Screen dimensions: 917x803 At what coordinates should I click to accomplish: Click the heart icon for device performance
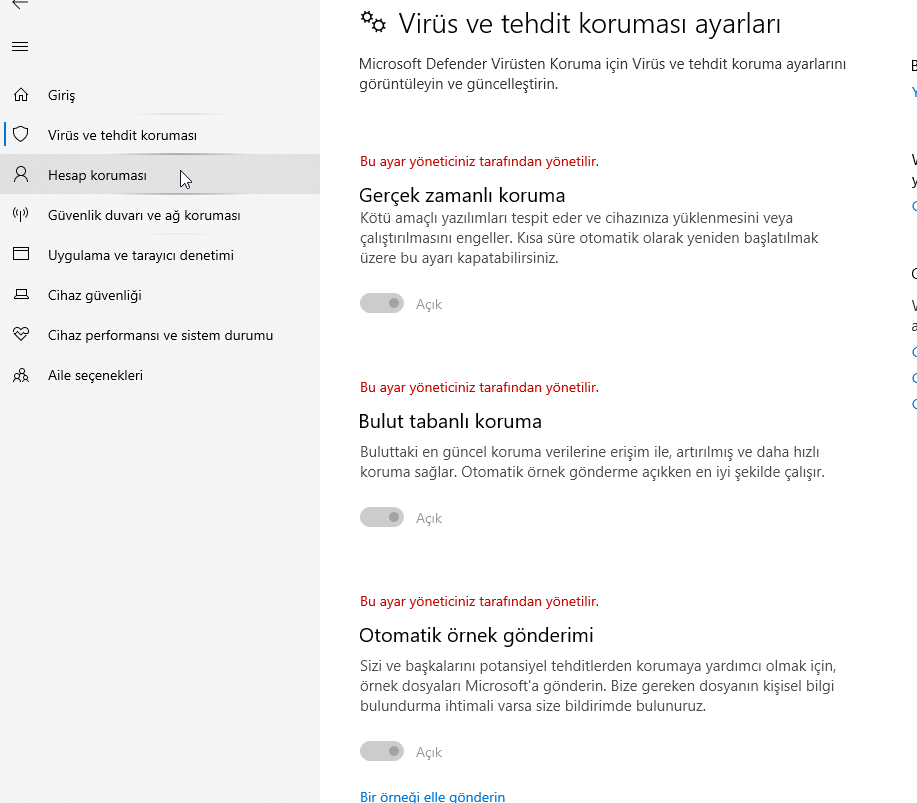click(21, 335)
